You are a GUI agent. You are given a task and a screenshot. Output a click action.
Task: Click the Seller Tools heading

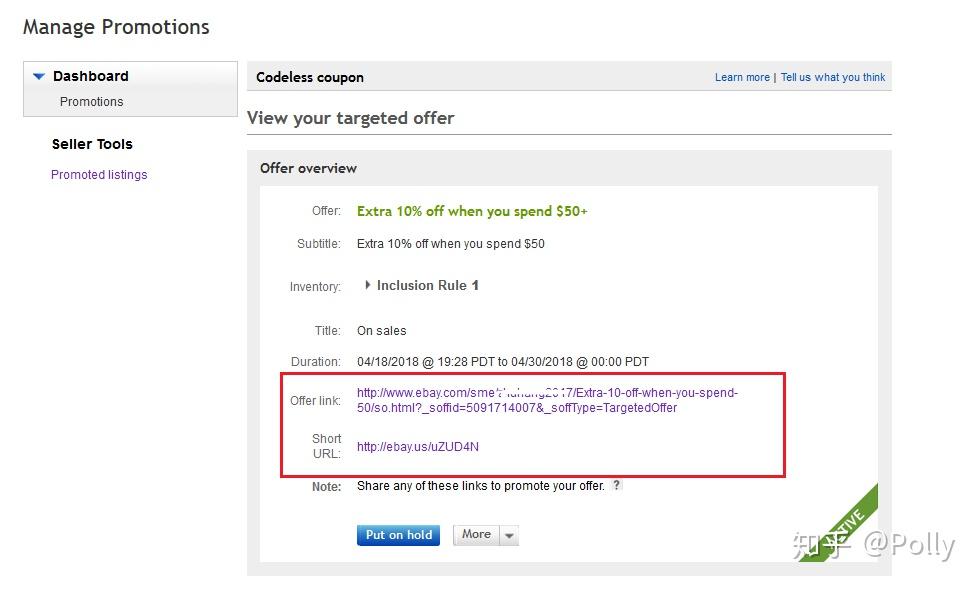coord(92,144)
